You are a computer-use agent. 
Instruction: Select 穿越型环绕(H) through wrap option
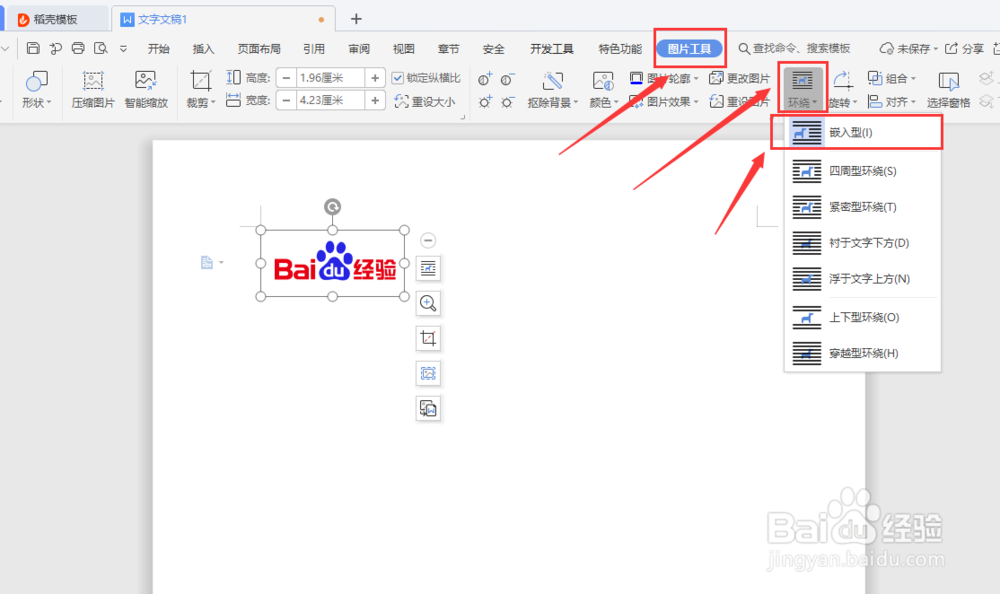862,353
